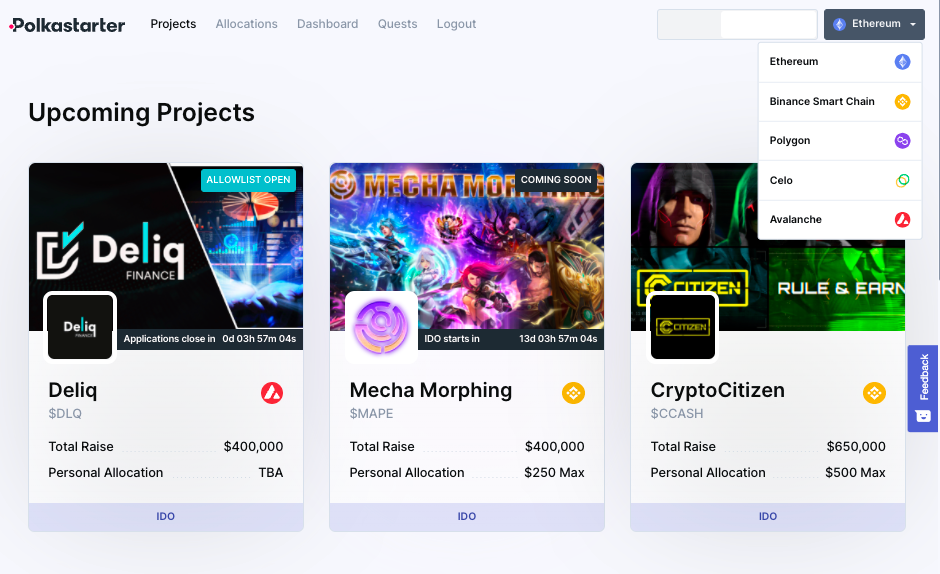Click the IDO footer on CryptoCitizen card
The image size is (940, 574).
[x=768, y=516]
